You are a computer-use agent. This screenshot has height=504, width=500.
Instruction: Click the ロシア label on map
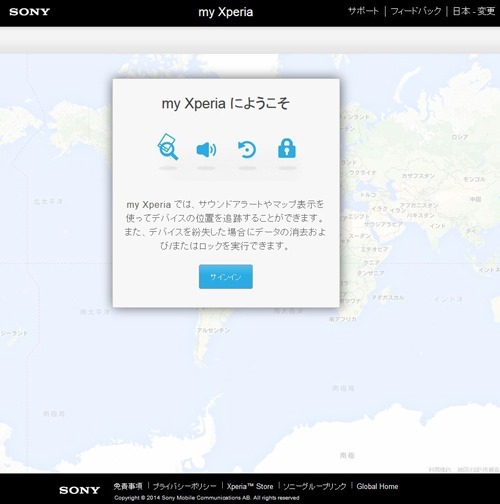460,137
